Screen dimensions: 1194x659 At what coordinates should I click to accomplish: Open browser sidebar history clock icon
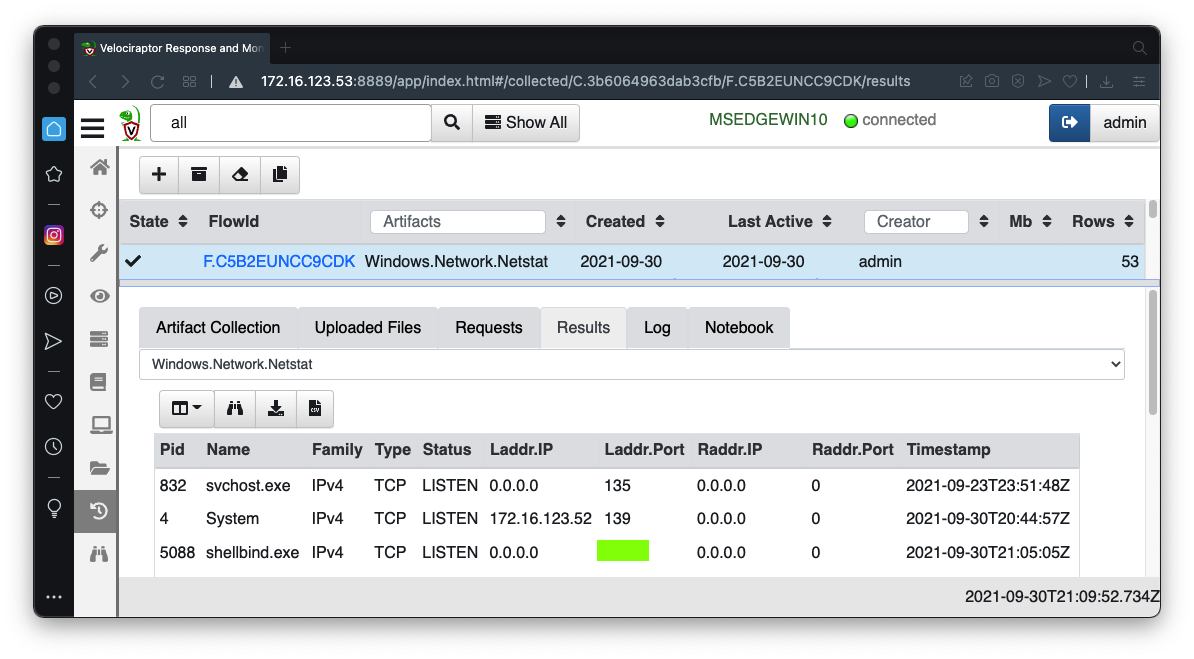click(53, 446)
